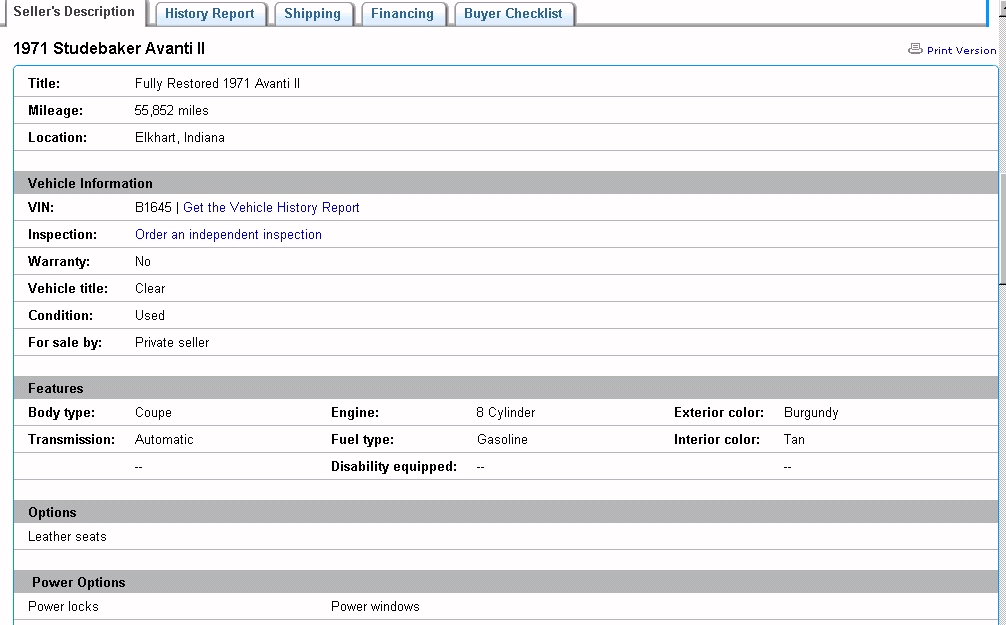Open the Shipping tab
Screen dimensions: 1006x625
coord(312,14)
